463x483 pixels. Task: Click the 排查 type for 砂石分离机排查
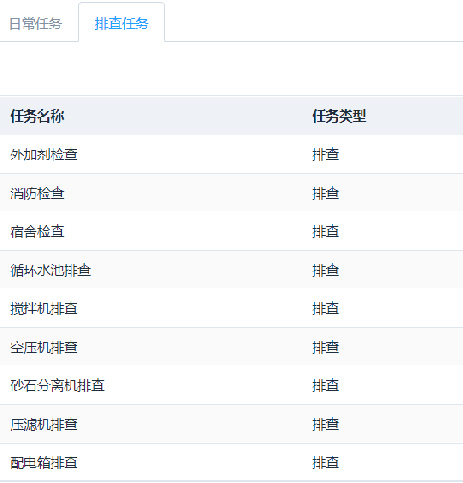pos(326,385)
